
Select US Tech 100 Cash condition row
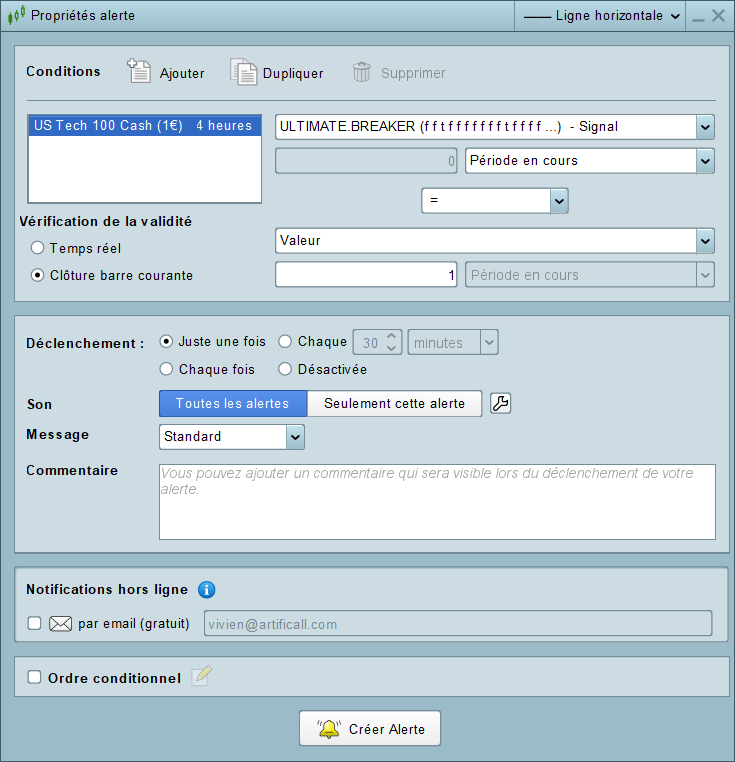pyautogui.click(x=145, y=125)
